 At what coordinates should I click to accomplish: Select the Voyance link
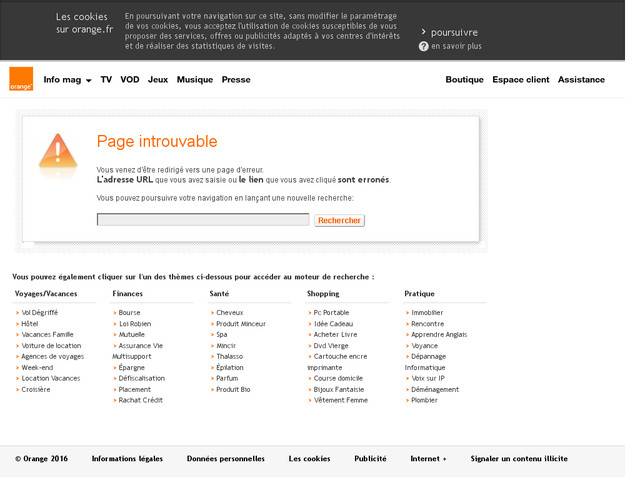pos(424,346)
